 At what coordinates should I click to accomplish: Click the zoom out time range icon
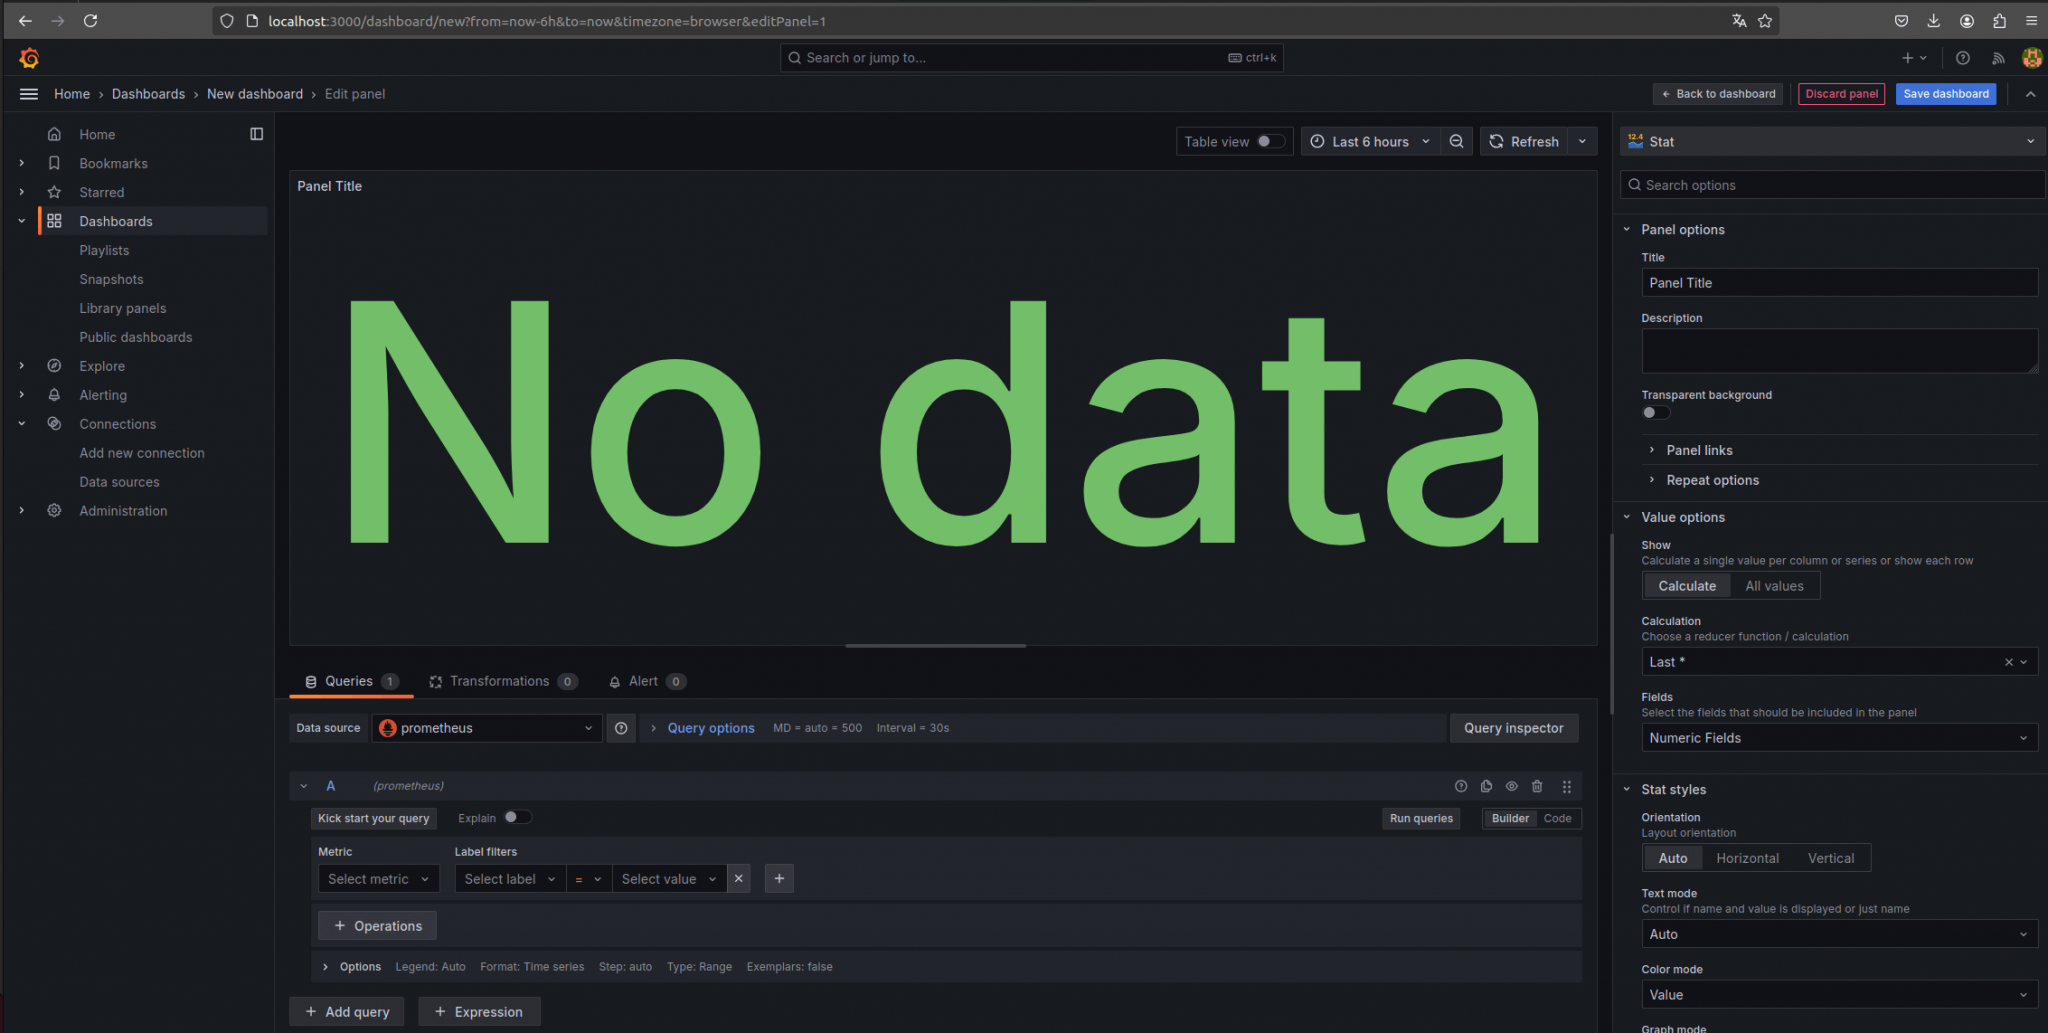(x=1456, y=142)
